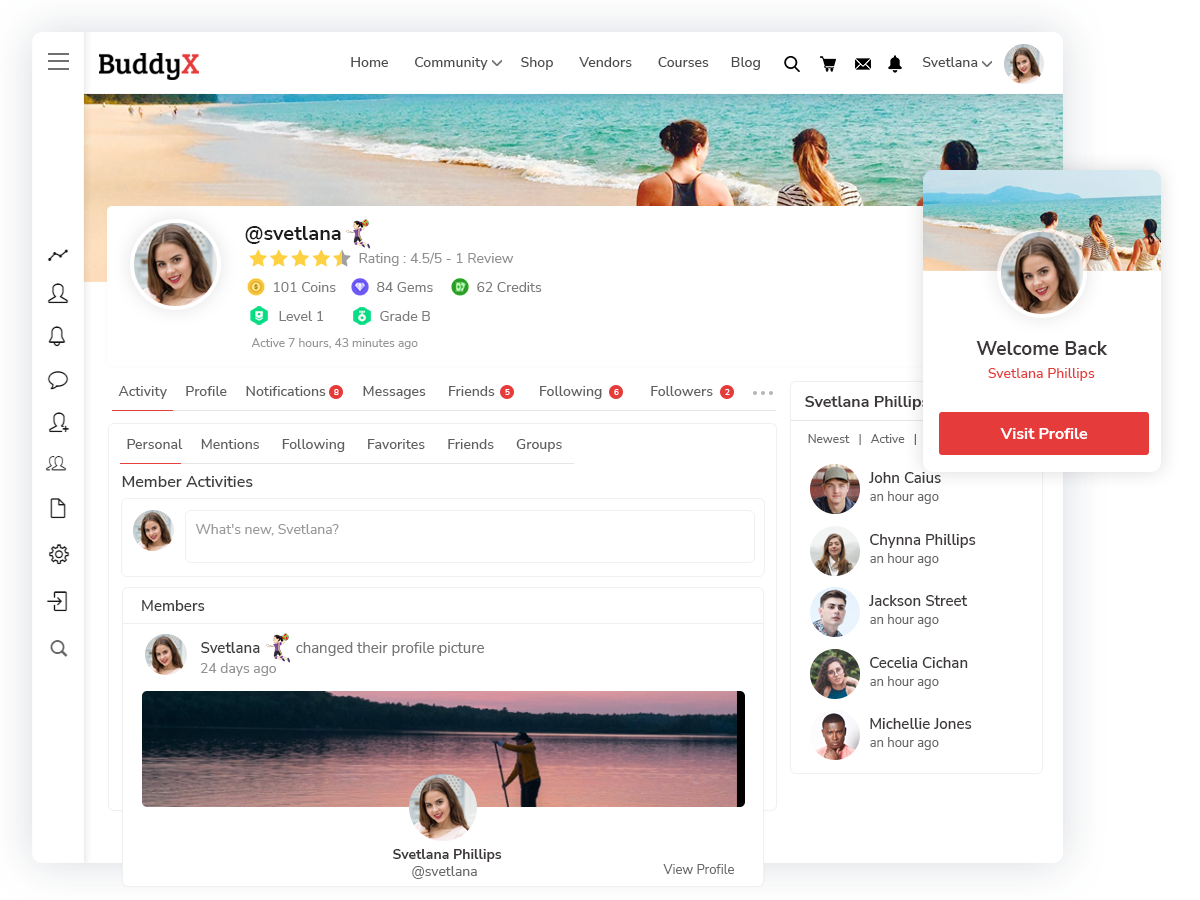Click the add-friend icon in the sidebar

(58, 422)
